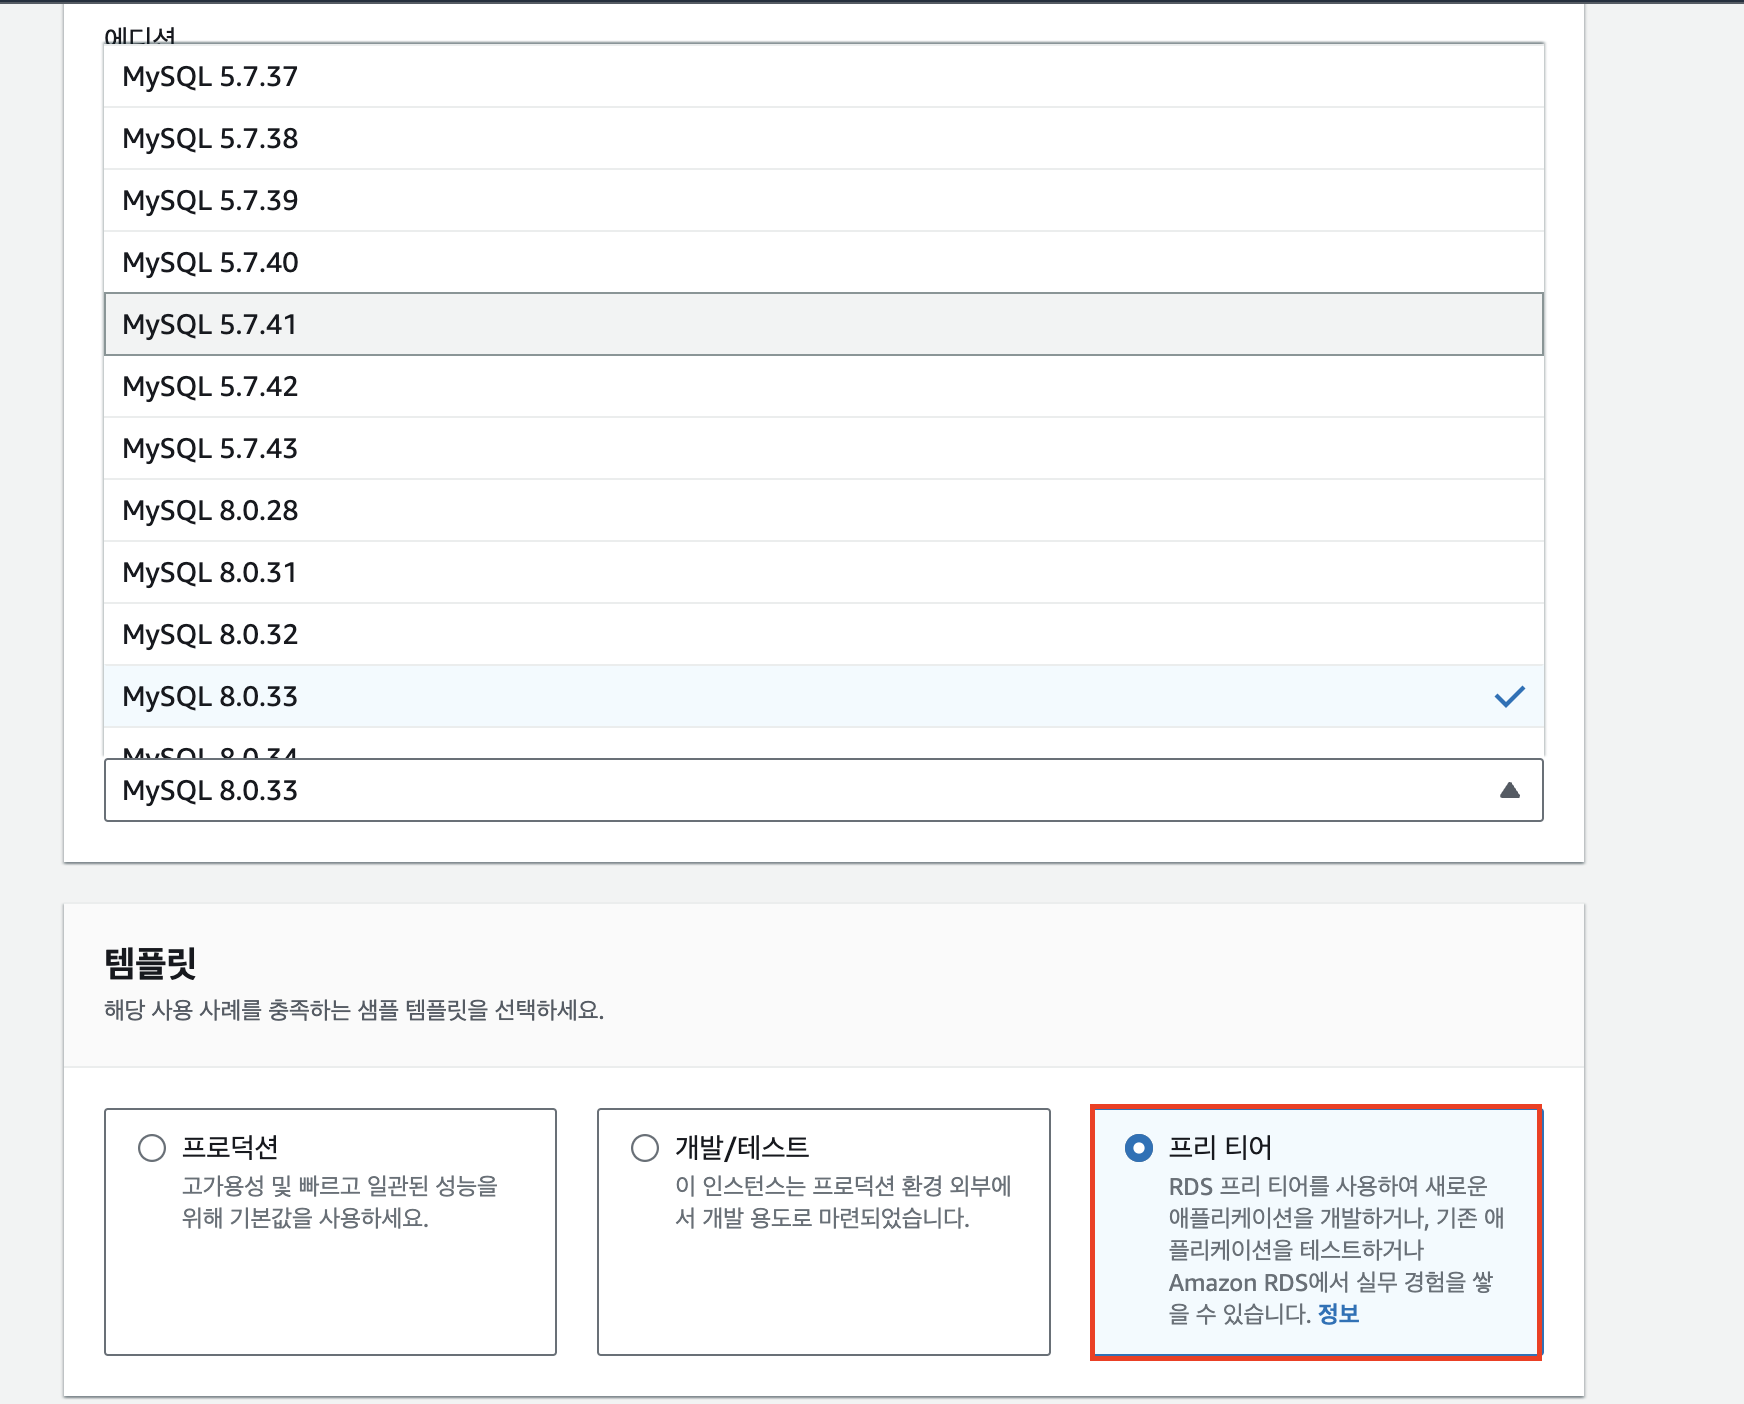Select MySQL 5.7.37 from the version list
Viewport: 1744px width, 1404px height.
[823, 76]
